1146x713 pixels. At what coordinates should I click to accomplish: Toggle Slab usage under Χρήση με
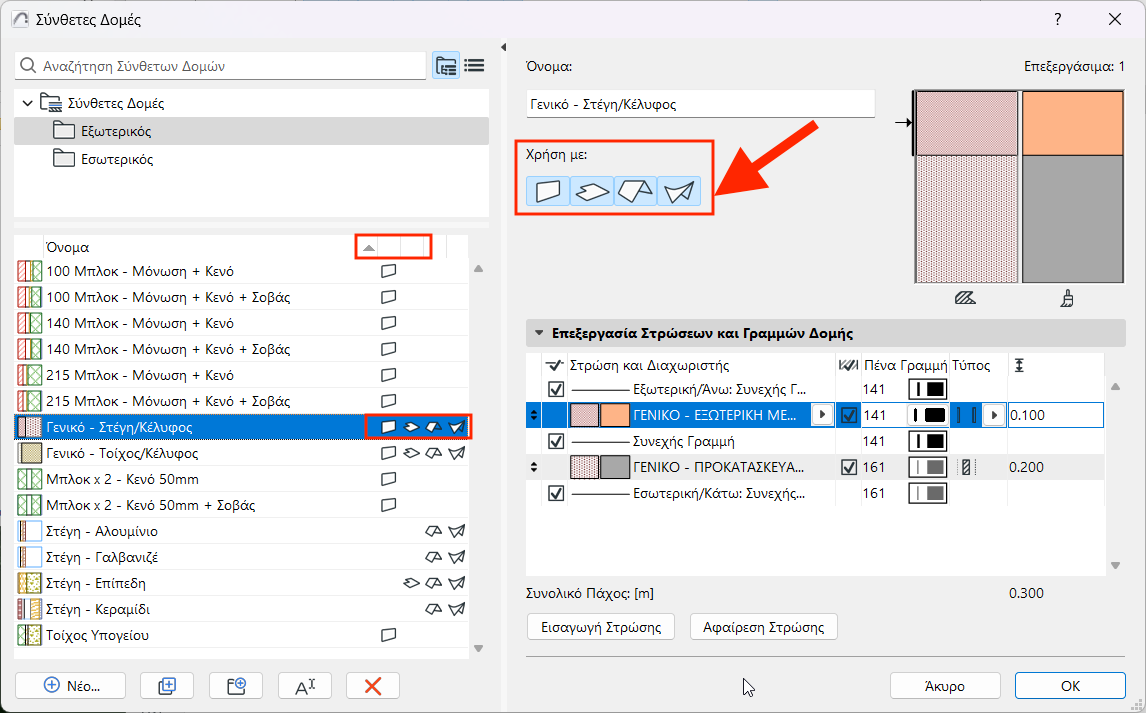592,191
